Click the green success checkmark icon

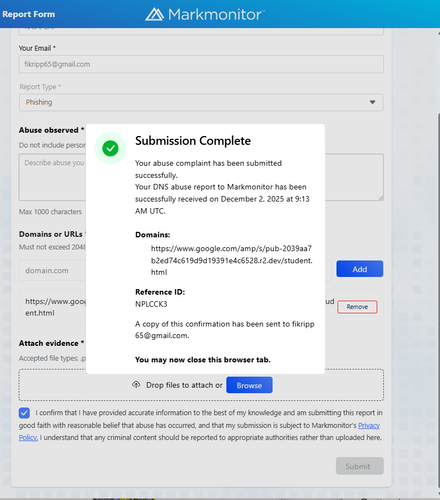110,148
